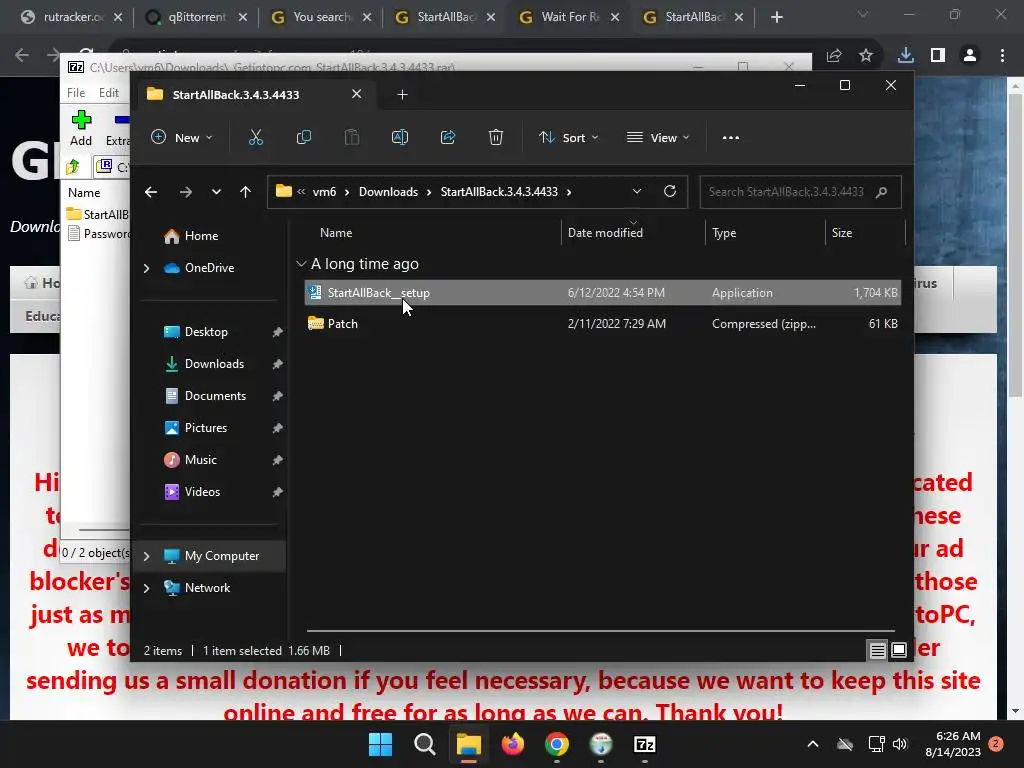
Task: Click Chrome downloads icon
Action: [x=905, y=56]
